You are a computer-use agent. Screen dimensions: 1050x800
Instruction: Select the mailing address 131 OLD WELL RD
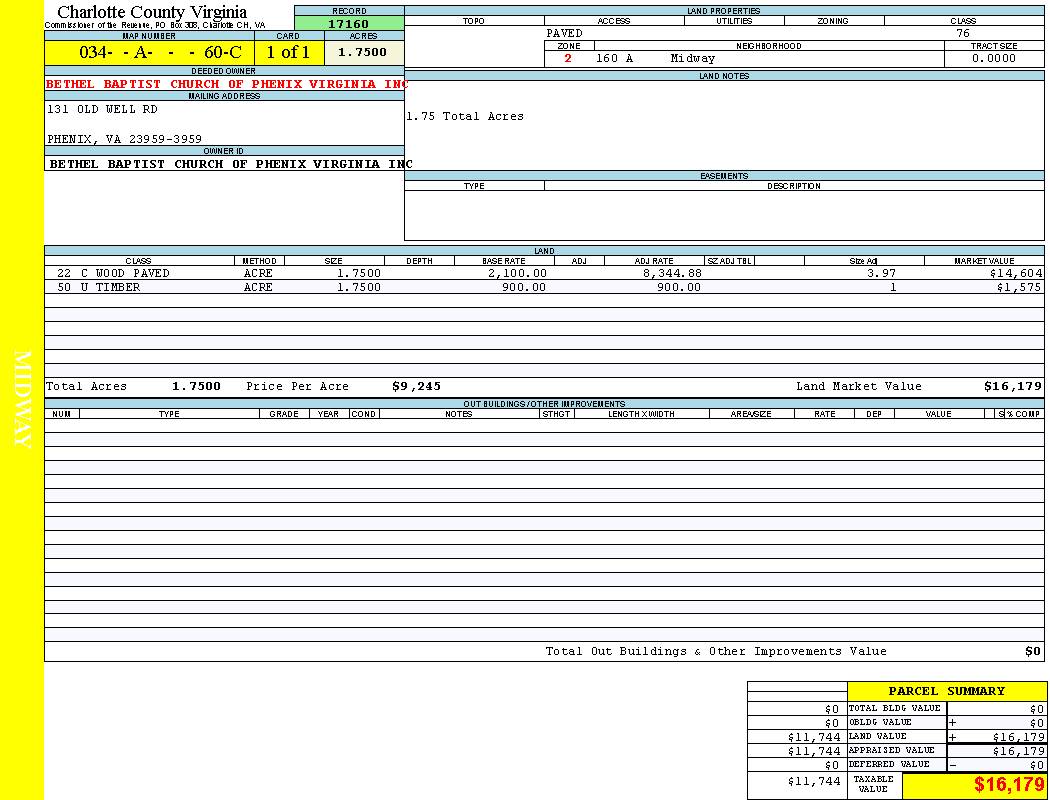(x=102, y=109)
